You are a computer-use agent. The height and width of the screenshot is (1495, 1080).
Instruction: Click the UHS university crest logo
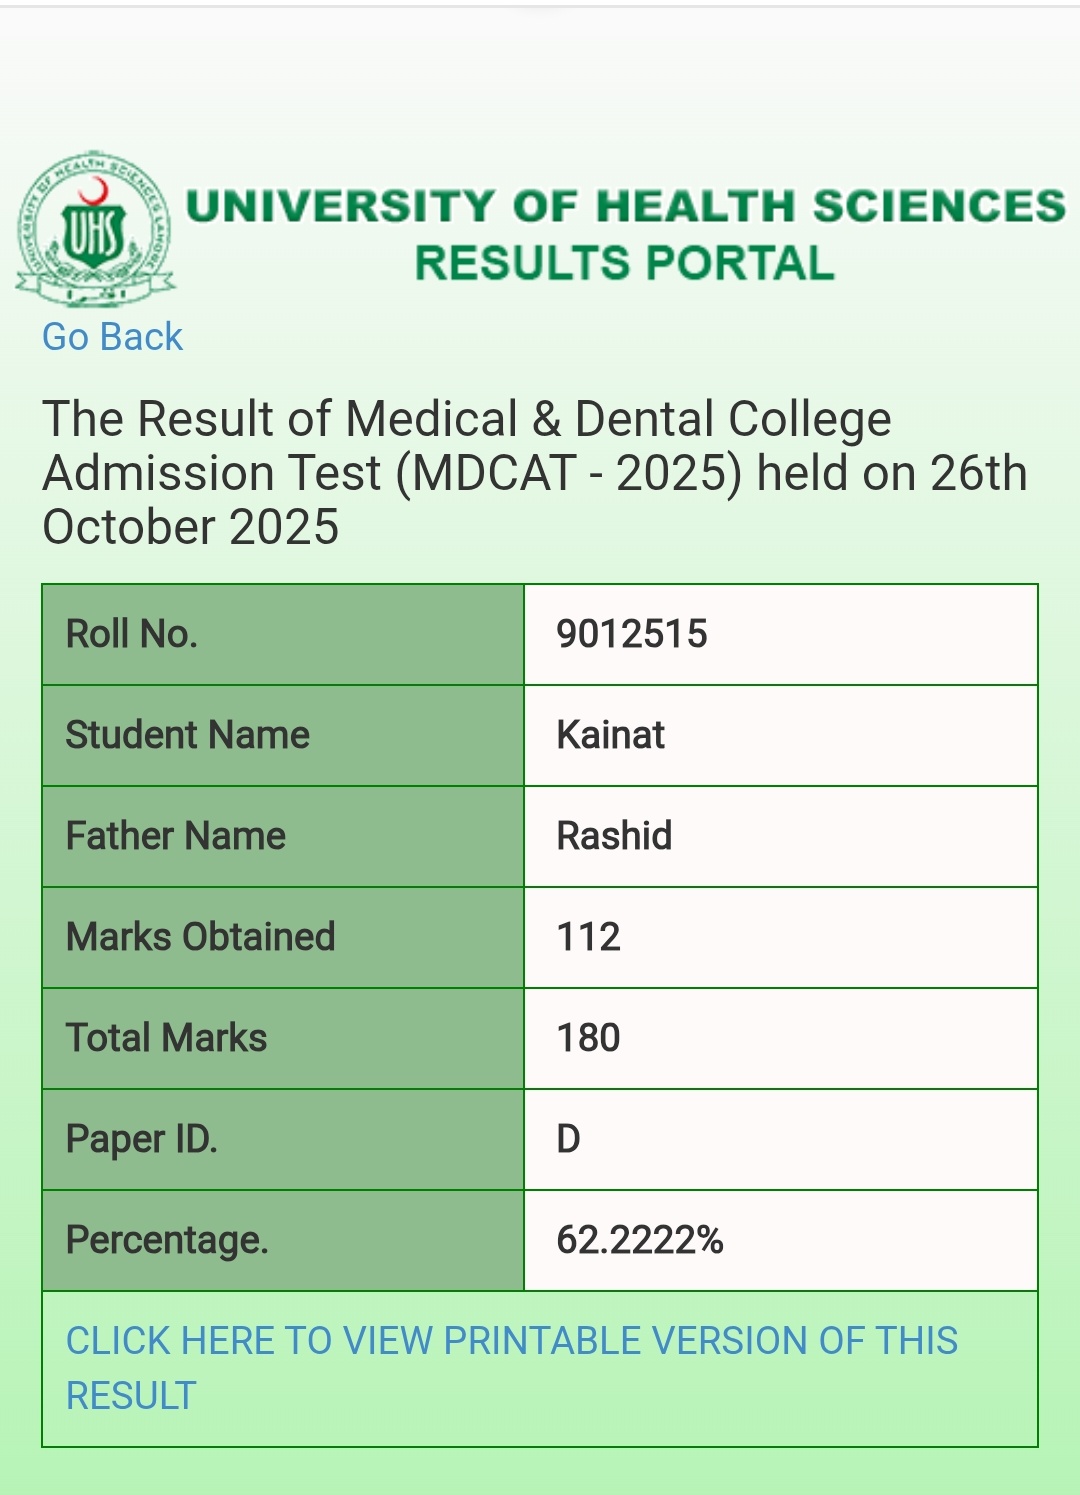[x=95, y=230]
